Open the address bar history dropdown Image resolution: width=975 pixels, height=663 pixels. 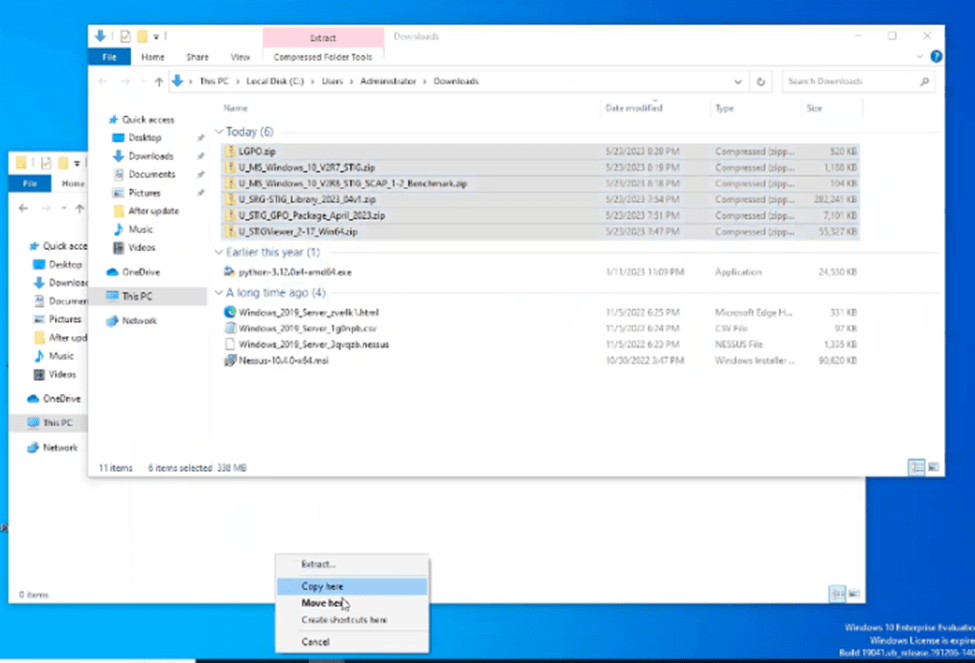point(738,81)
